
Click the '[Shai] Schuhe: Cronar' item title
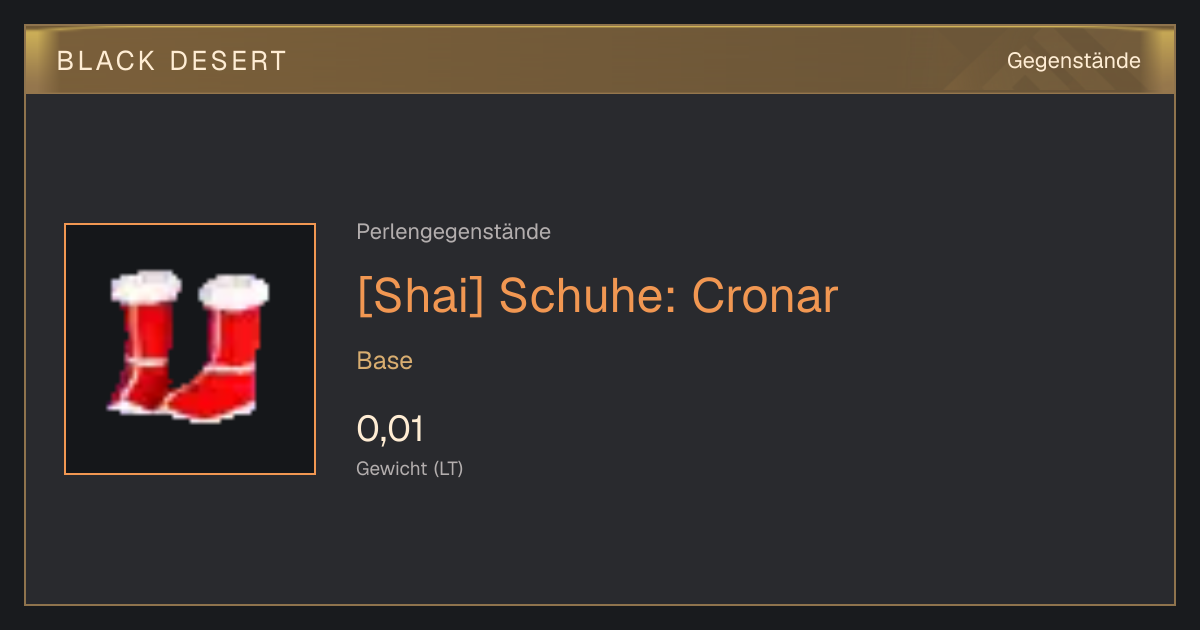pyautogui.click(x=597, y=295)
